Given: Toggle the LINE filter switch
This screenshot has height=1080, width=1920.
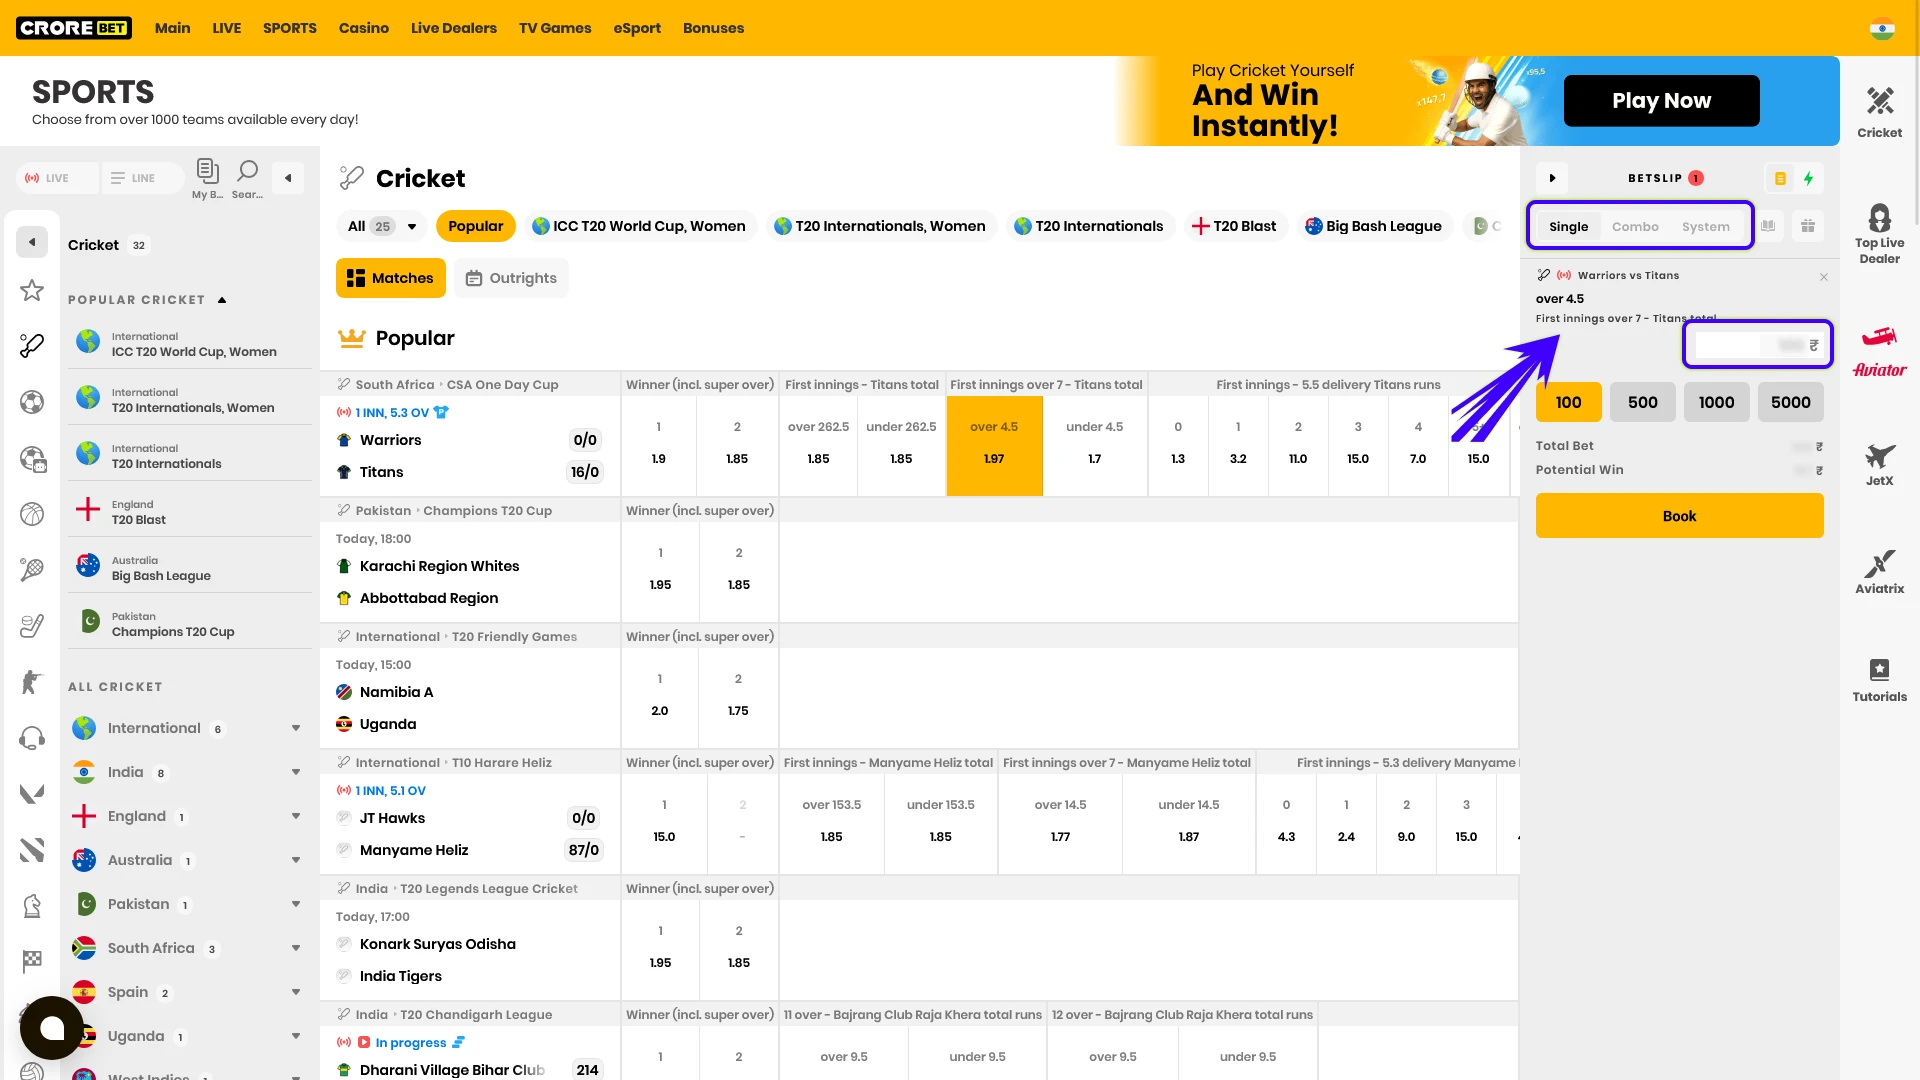Looking at the screenshot, I should [x=143, y=178].
